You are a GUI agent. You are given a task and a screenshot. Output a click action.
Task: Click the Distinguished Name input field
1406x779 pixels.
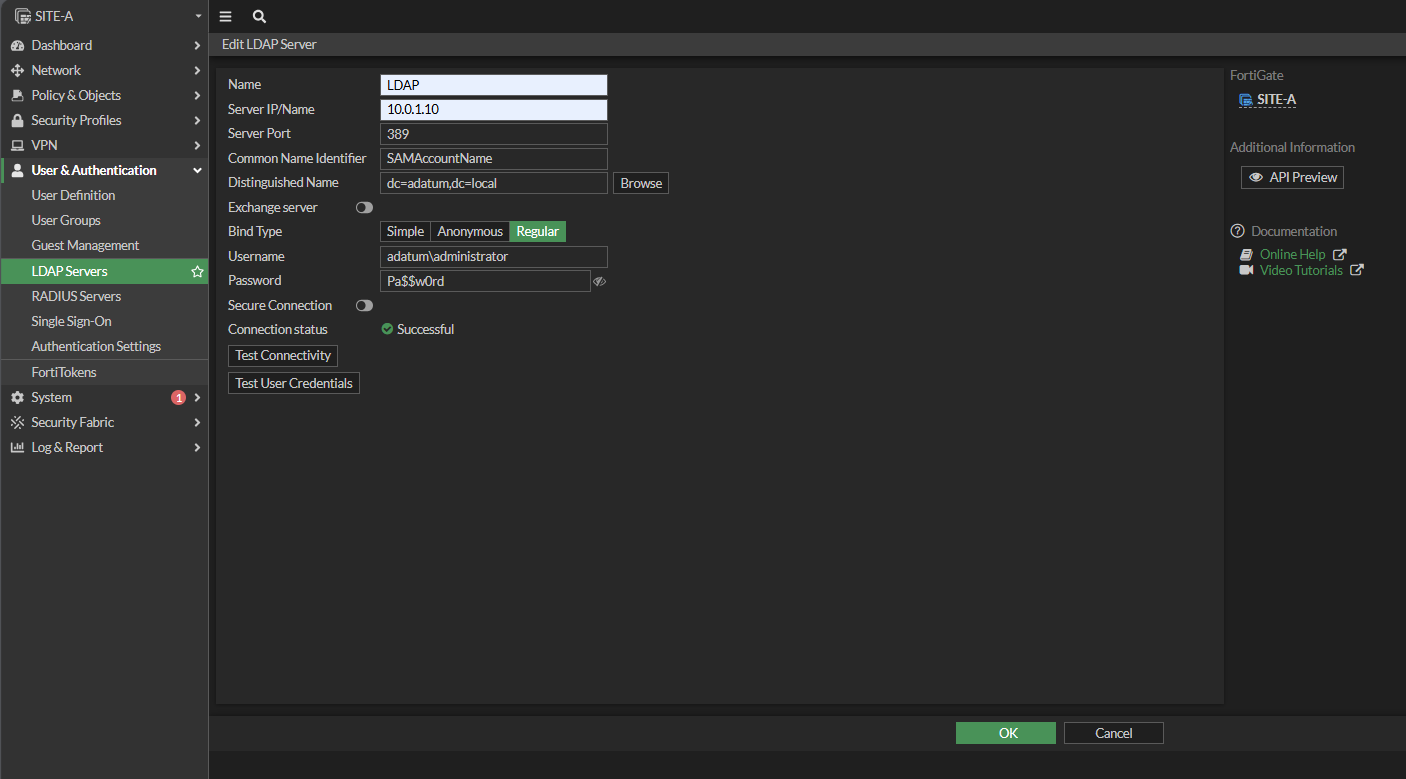click(494, 184)
